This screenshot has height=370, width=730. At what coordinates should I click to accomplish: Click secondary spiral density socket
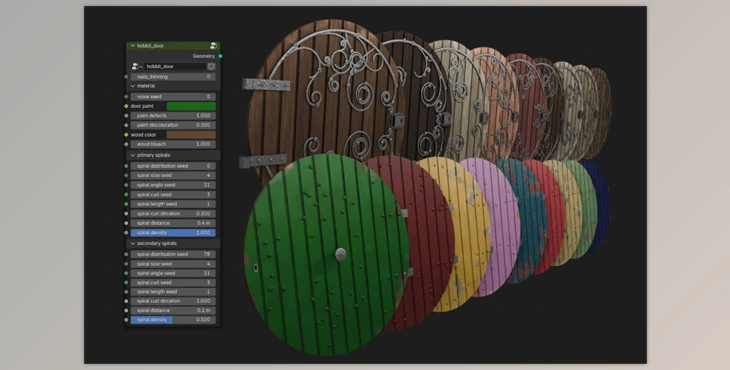tap(126, 320)
